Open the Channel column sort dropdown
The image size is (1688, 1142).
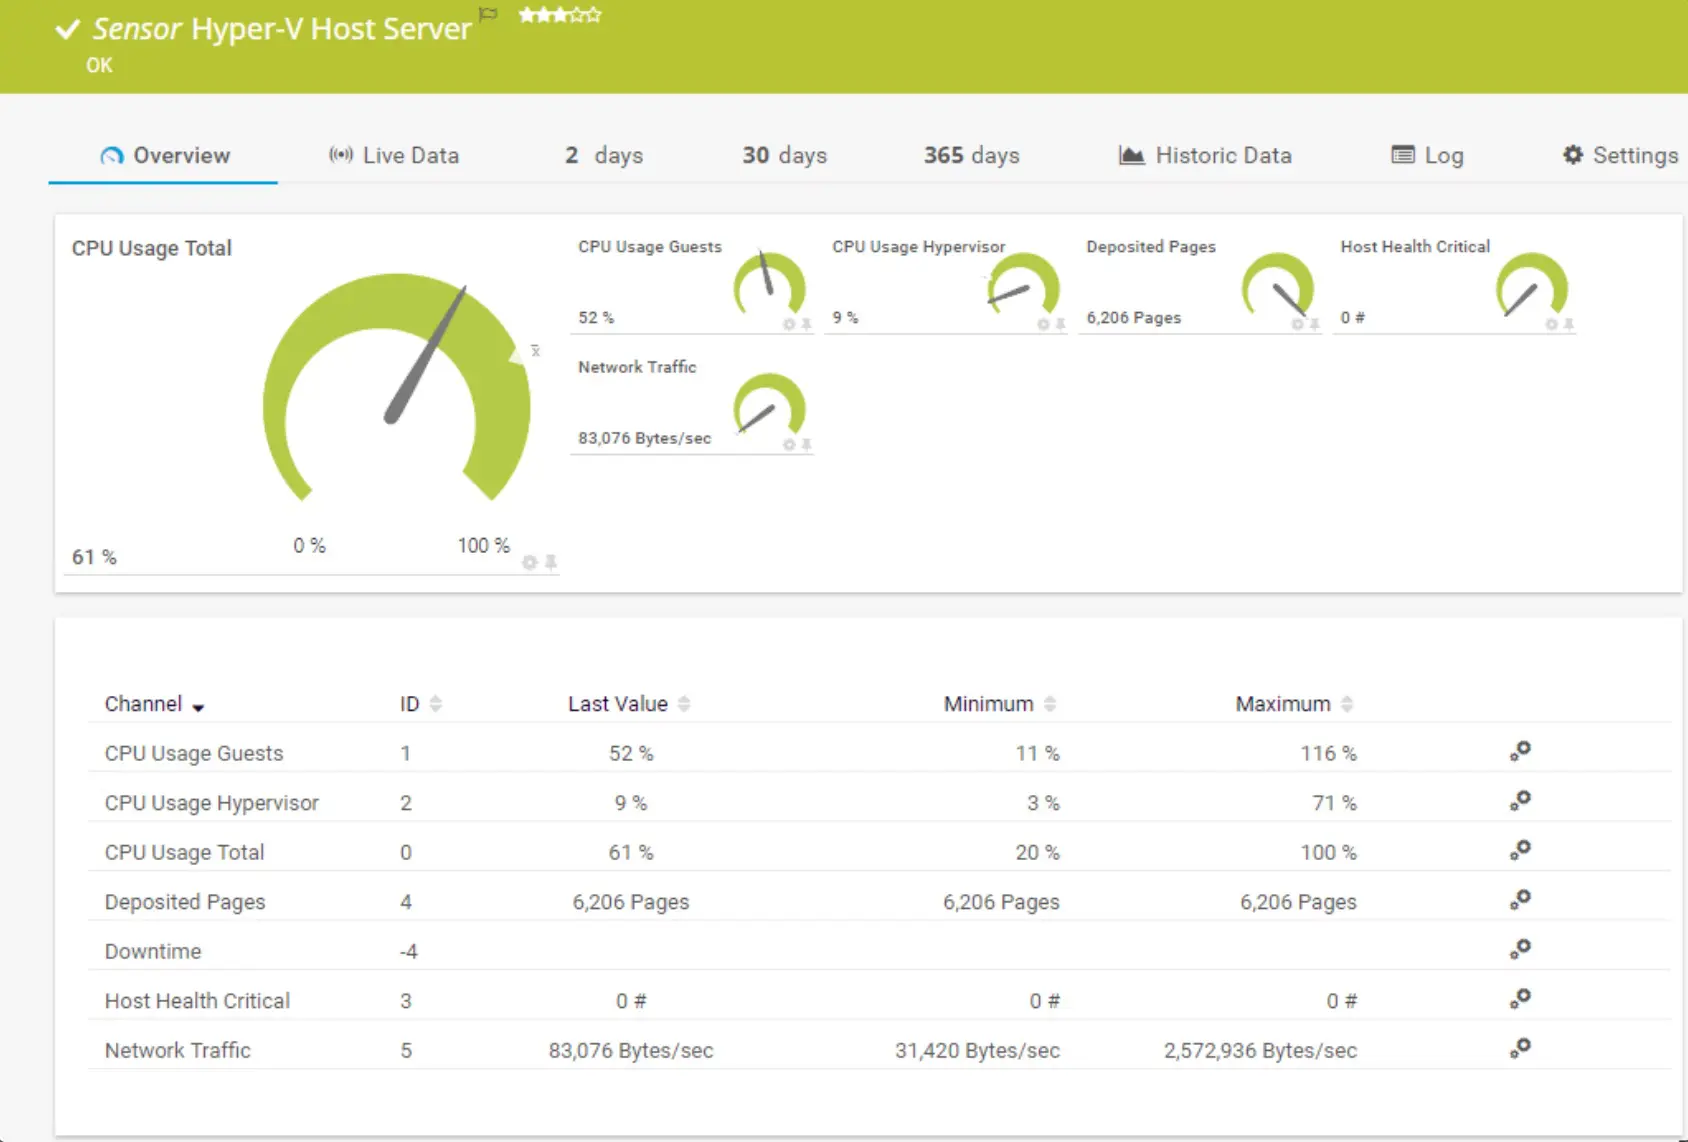tap(198, 707)
